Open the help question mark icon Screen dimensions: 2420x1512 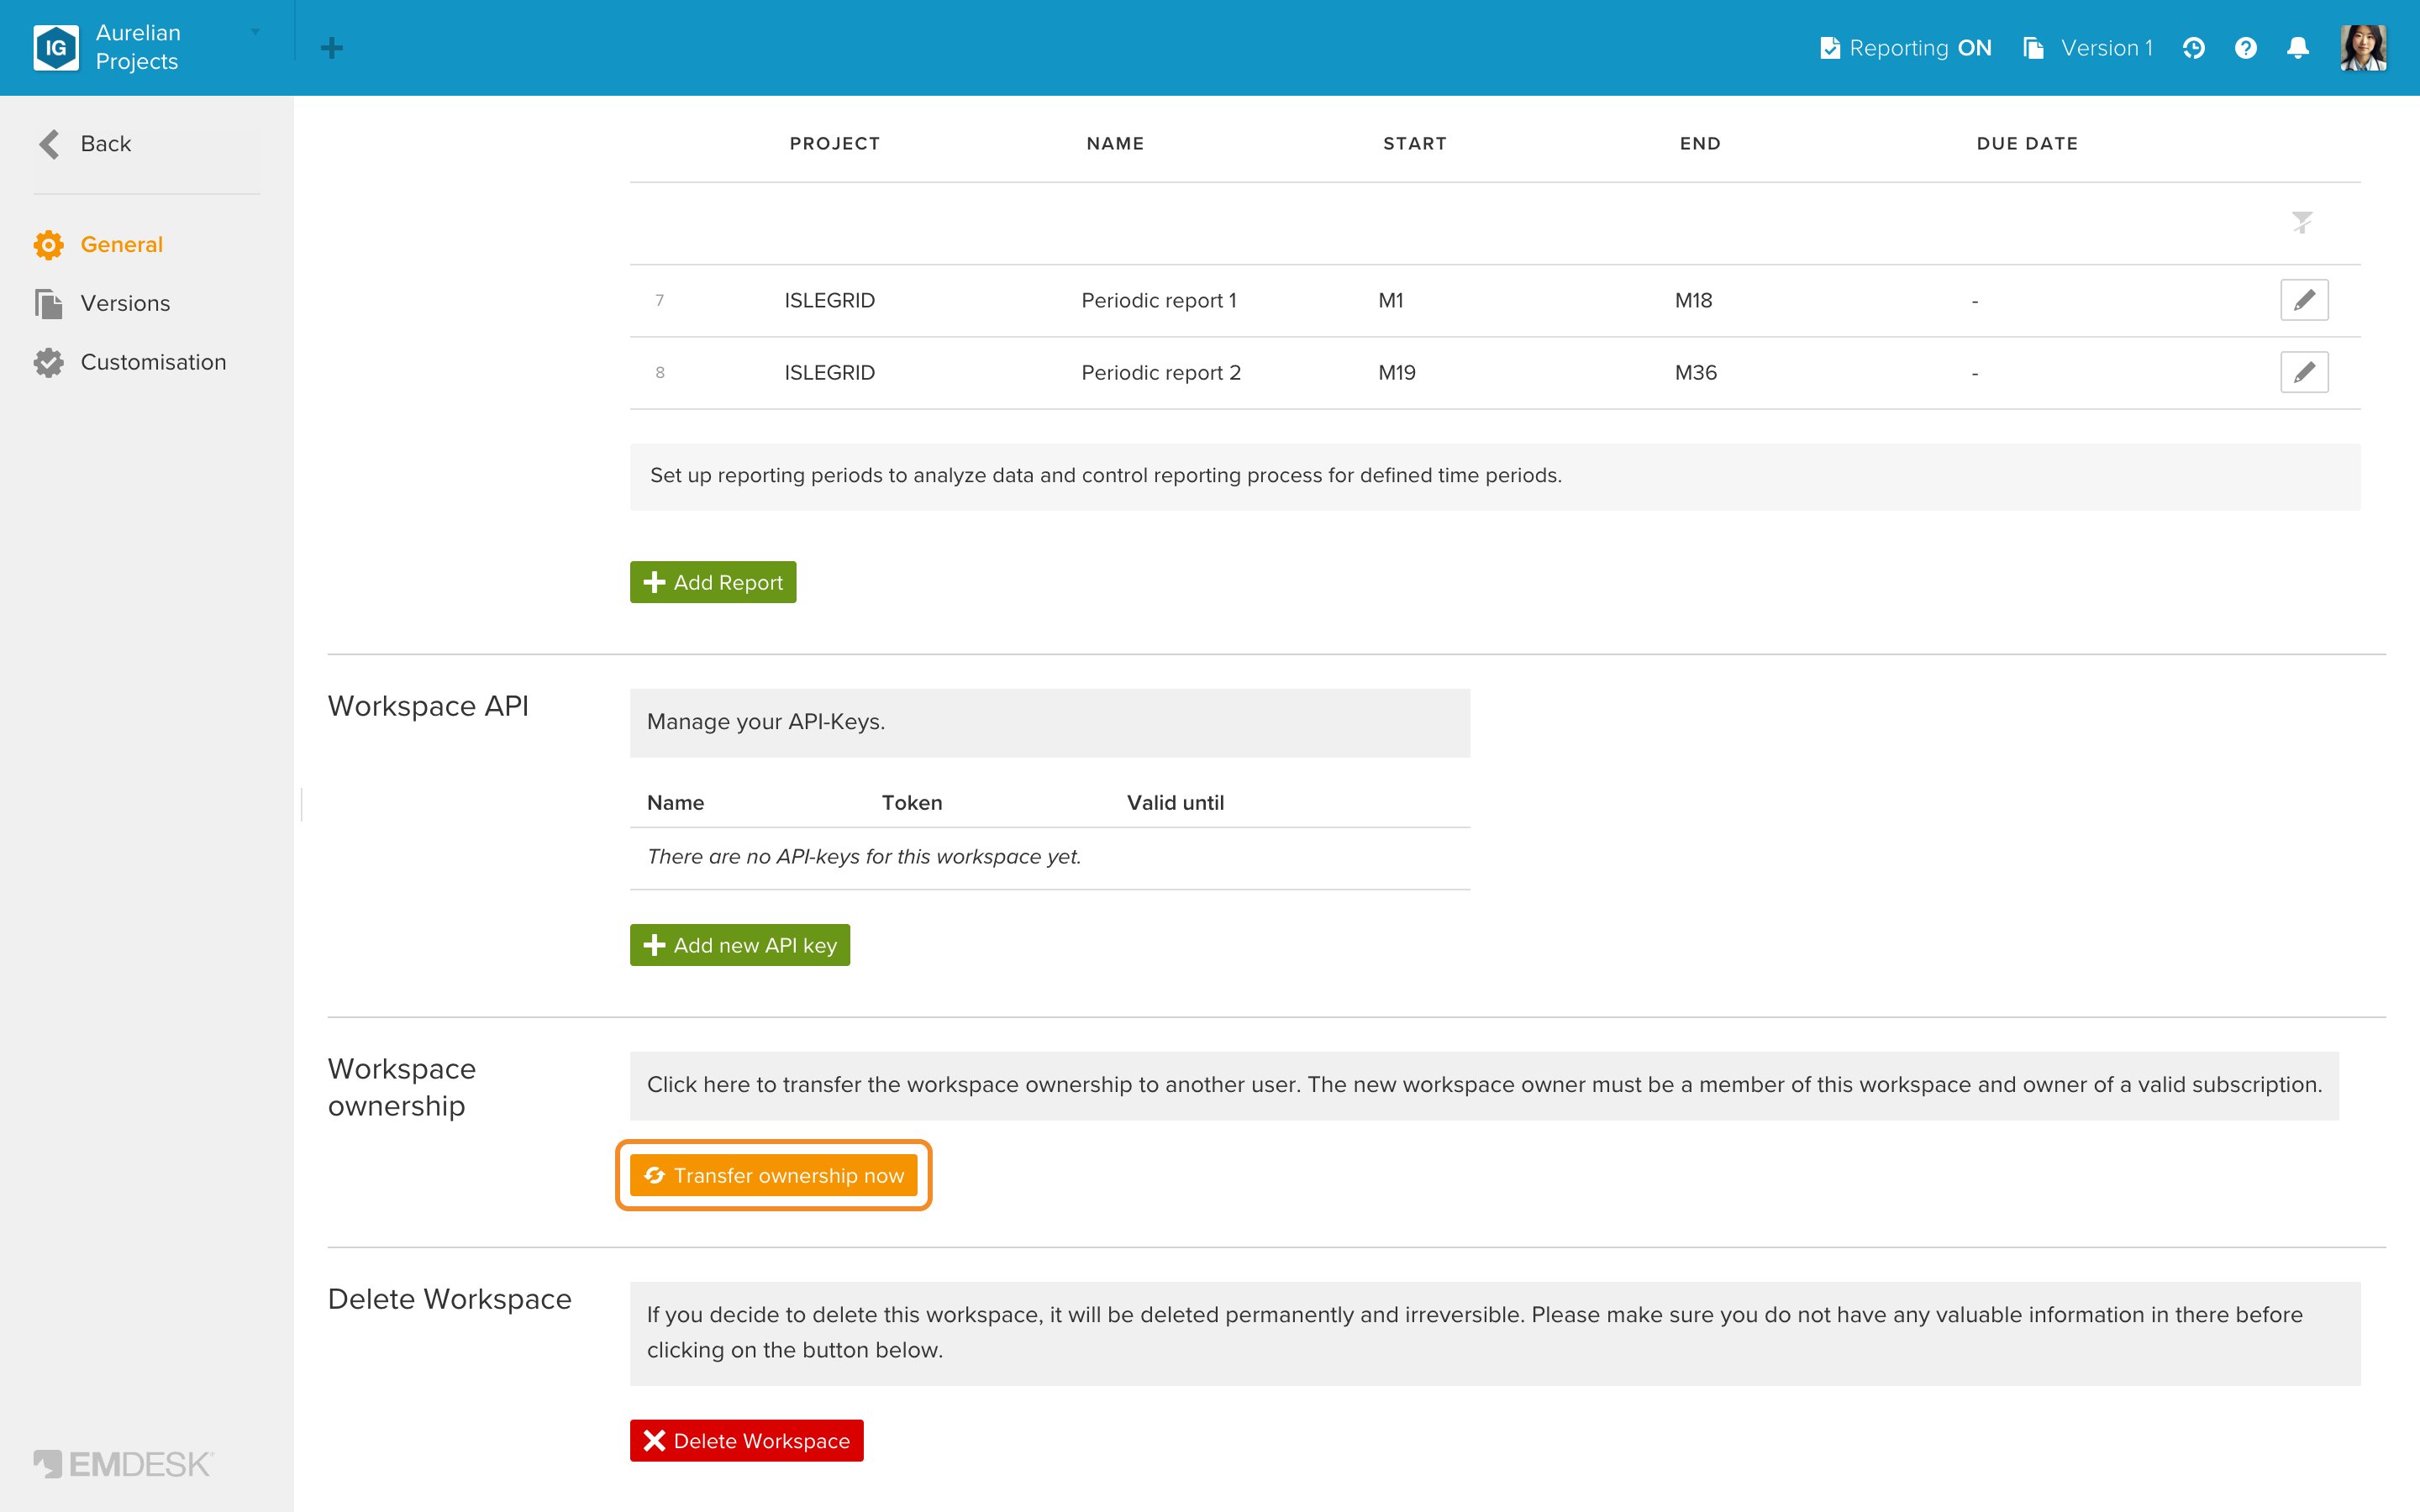pos(2246,48)
